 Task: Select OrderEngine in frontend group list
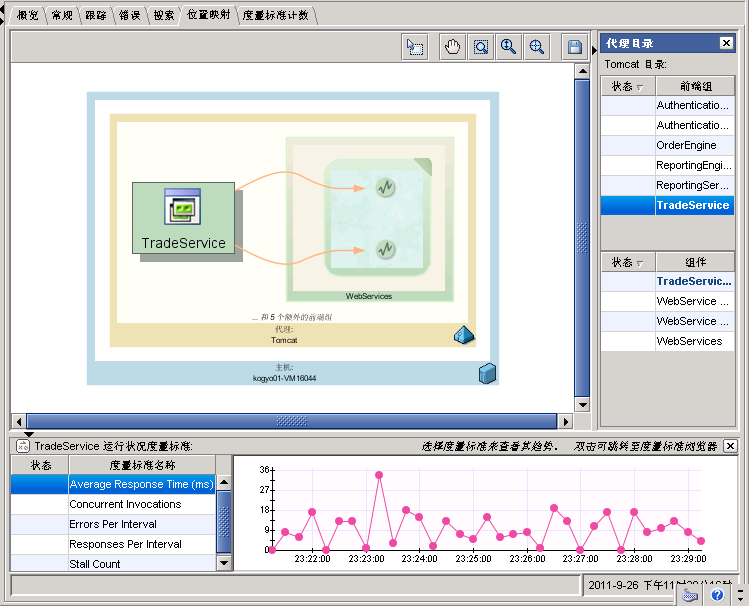point(668,145)
